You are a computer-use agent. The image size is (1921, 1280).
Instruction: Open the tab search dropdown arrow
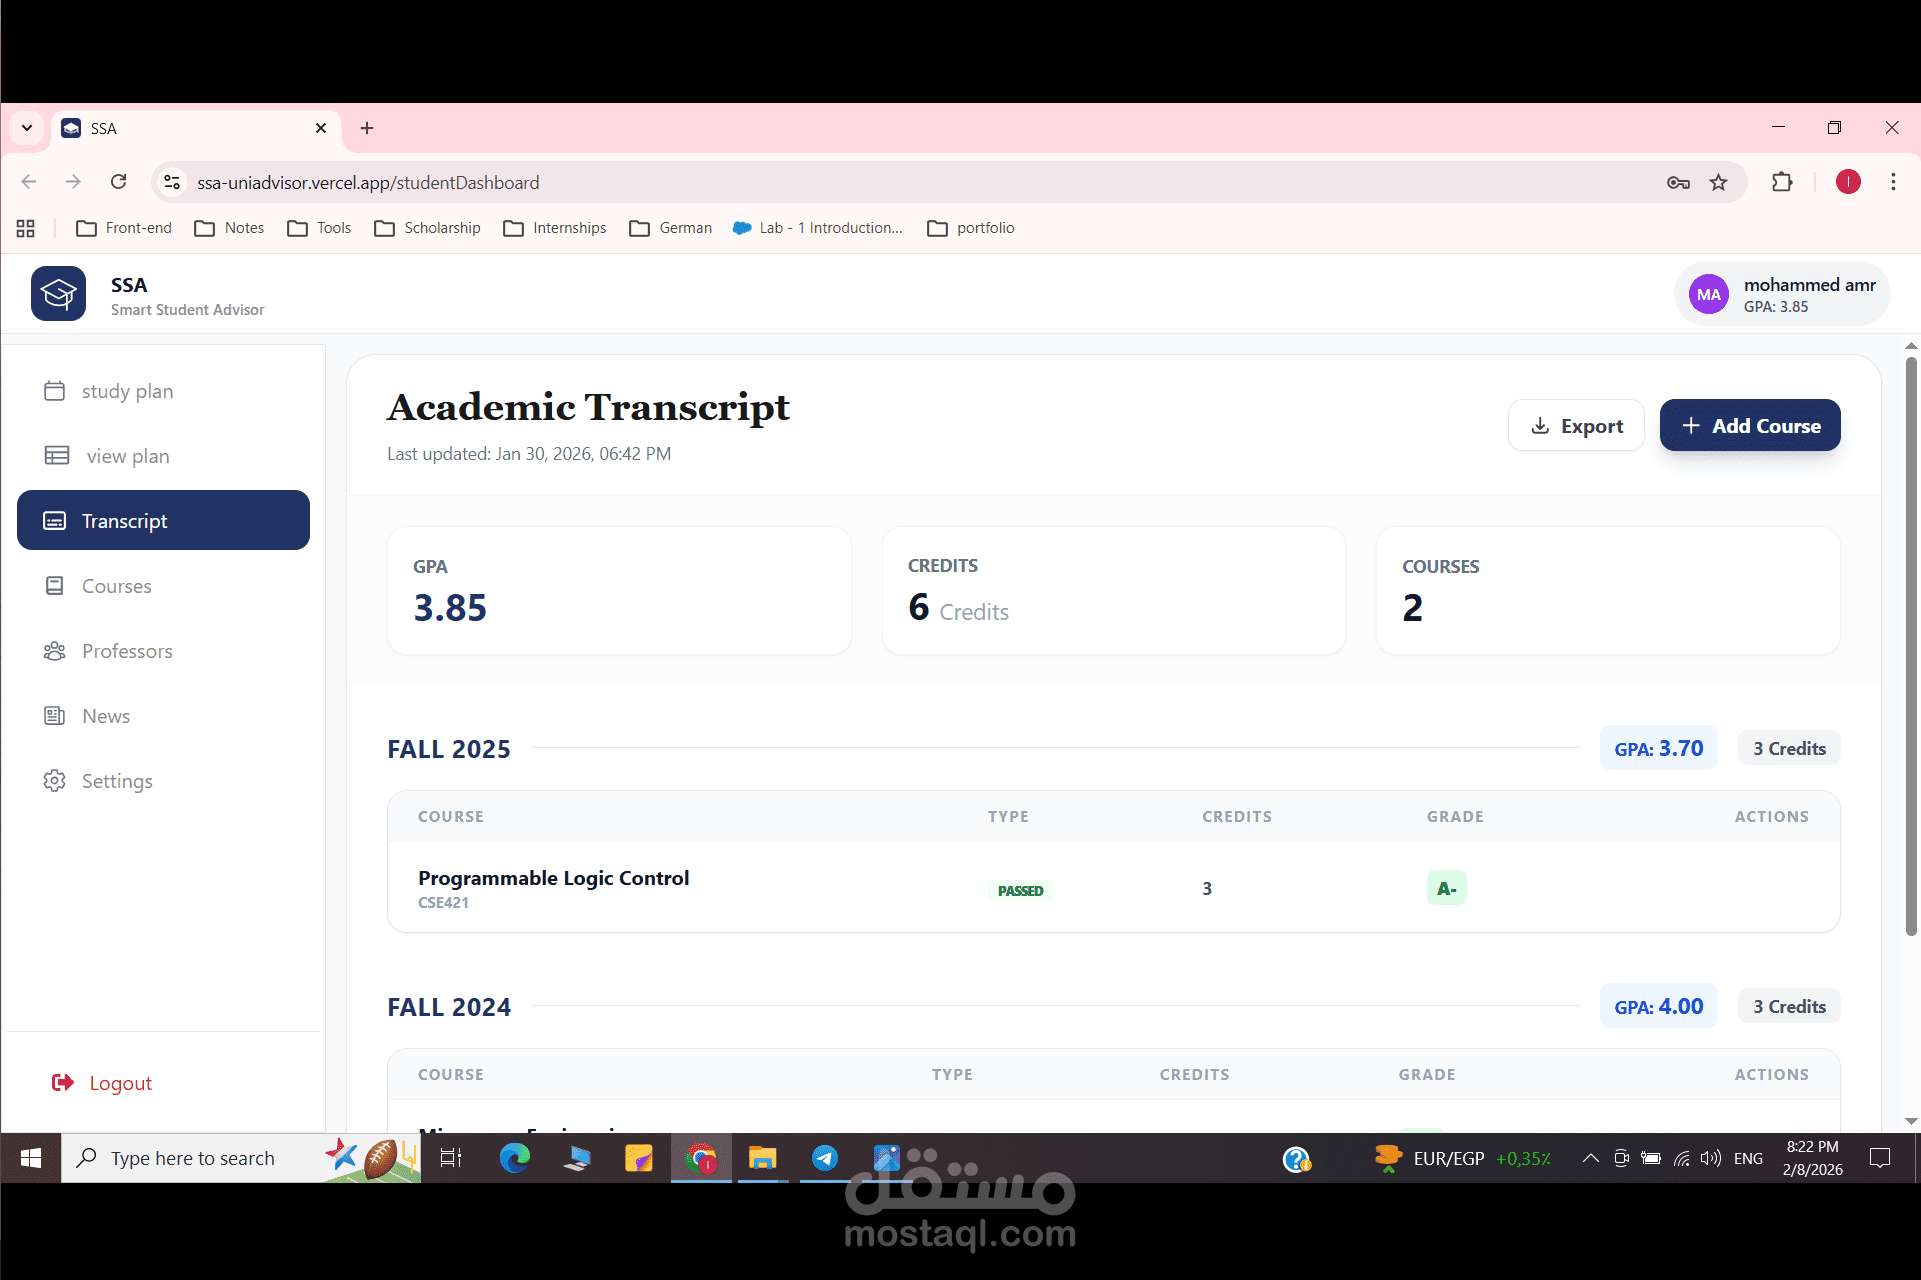27,128
